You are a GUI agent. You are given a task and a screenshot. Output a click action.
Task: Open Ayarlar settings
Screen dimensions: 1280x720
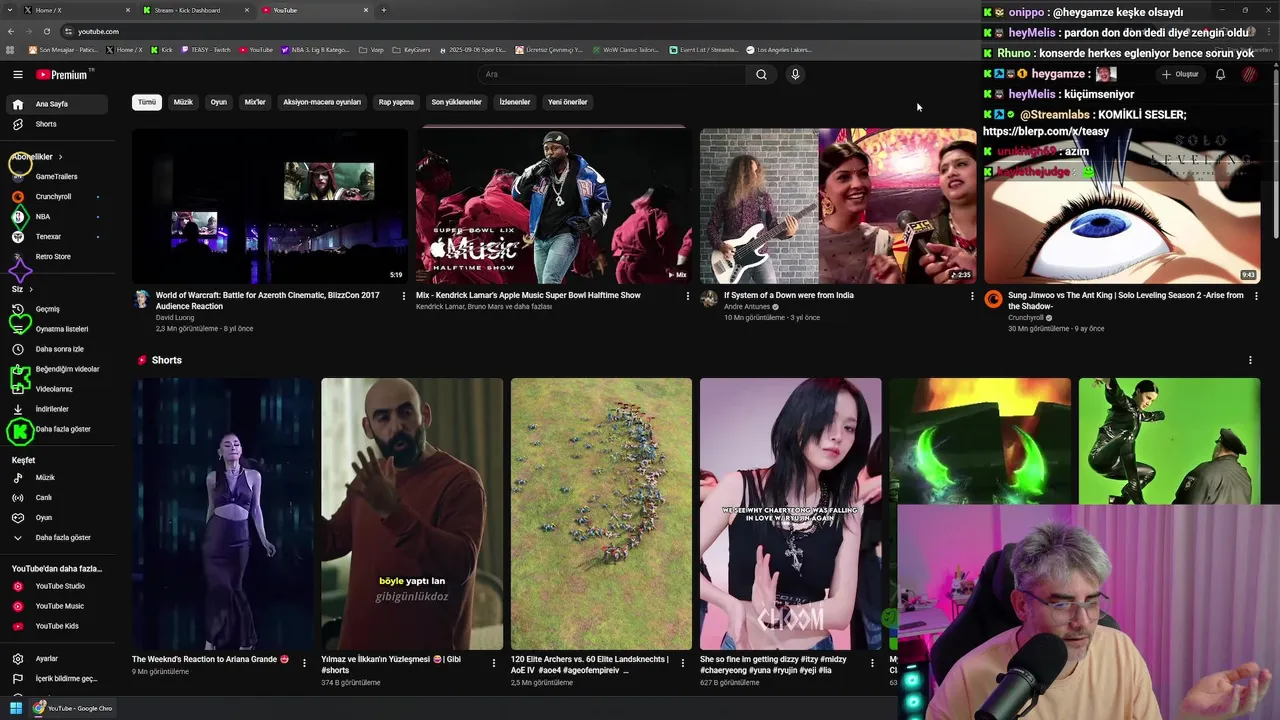tap(59, 659)
